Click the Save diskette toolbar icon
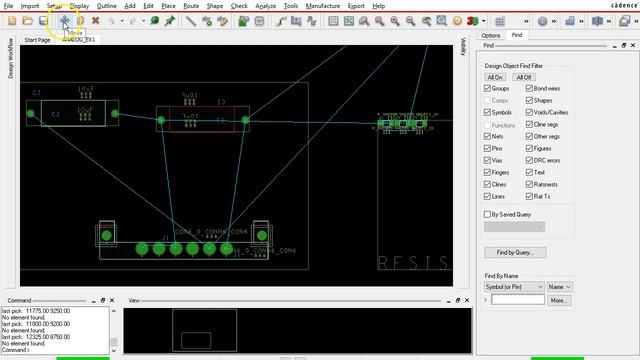The width and height of the screenshot is (640, 360). click(43, 21)
